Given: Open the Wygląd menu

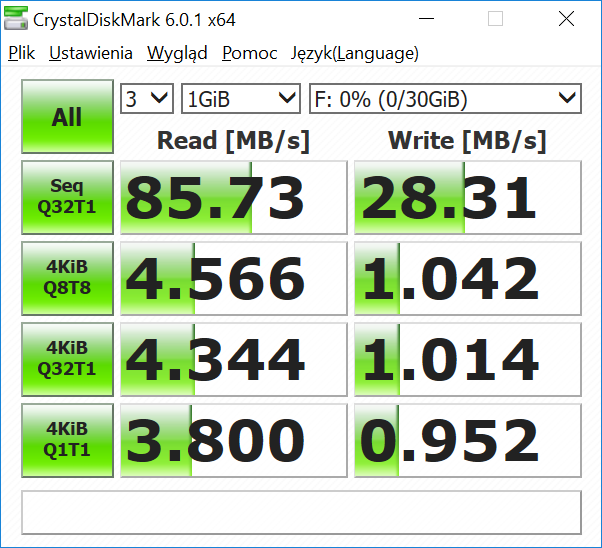Looking at the screenshot, I should [x=177, y=54].
